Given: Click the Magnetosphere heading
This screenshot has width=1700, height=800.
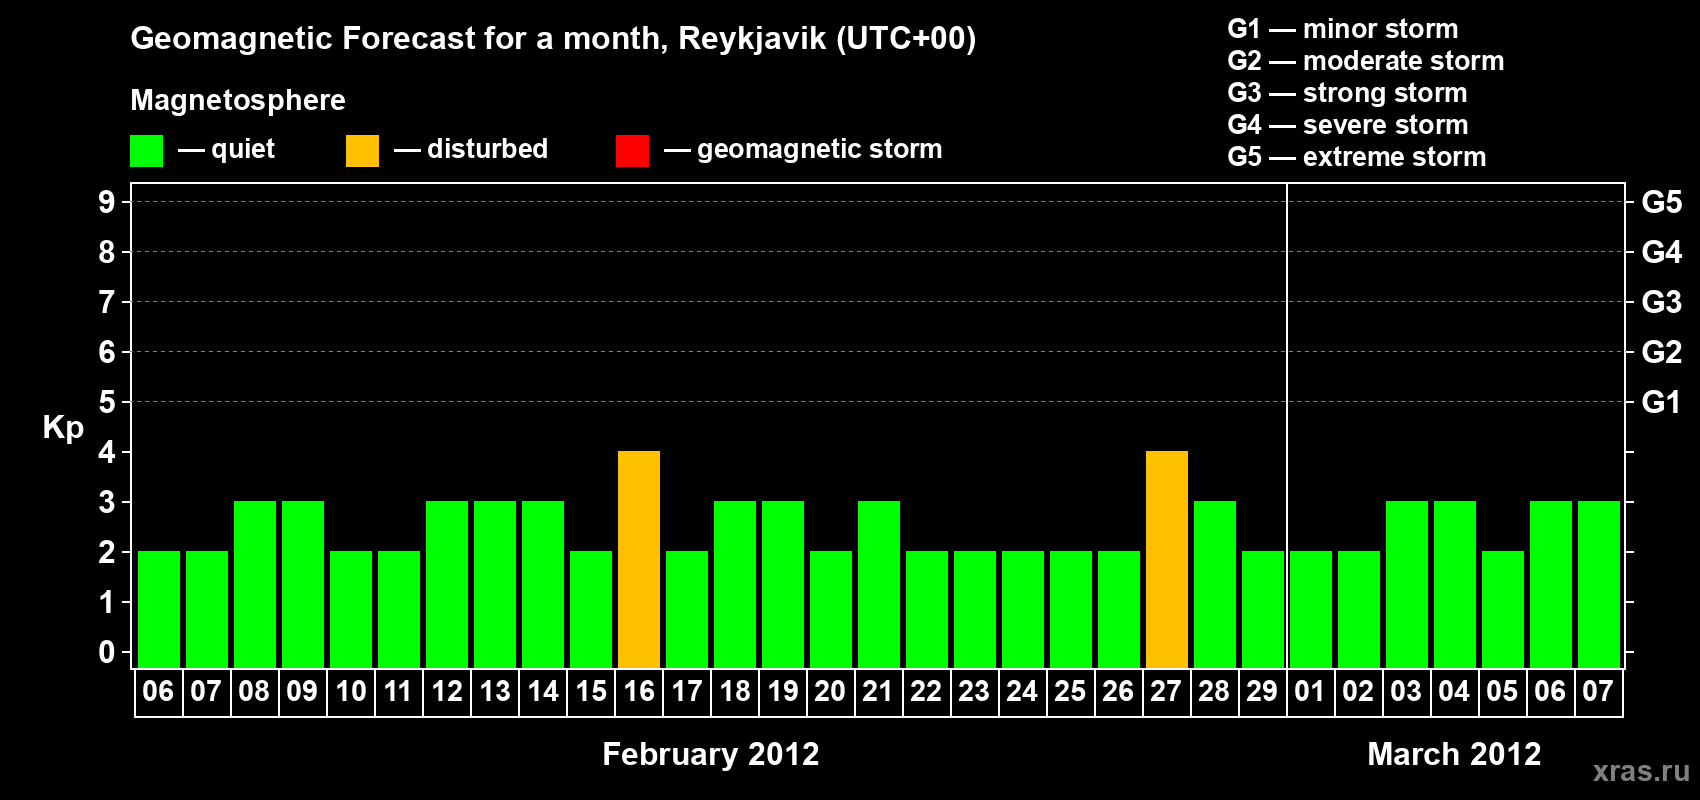Looking at the screenshot, I should click(x=238, y=100).
